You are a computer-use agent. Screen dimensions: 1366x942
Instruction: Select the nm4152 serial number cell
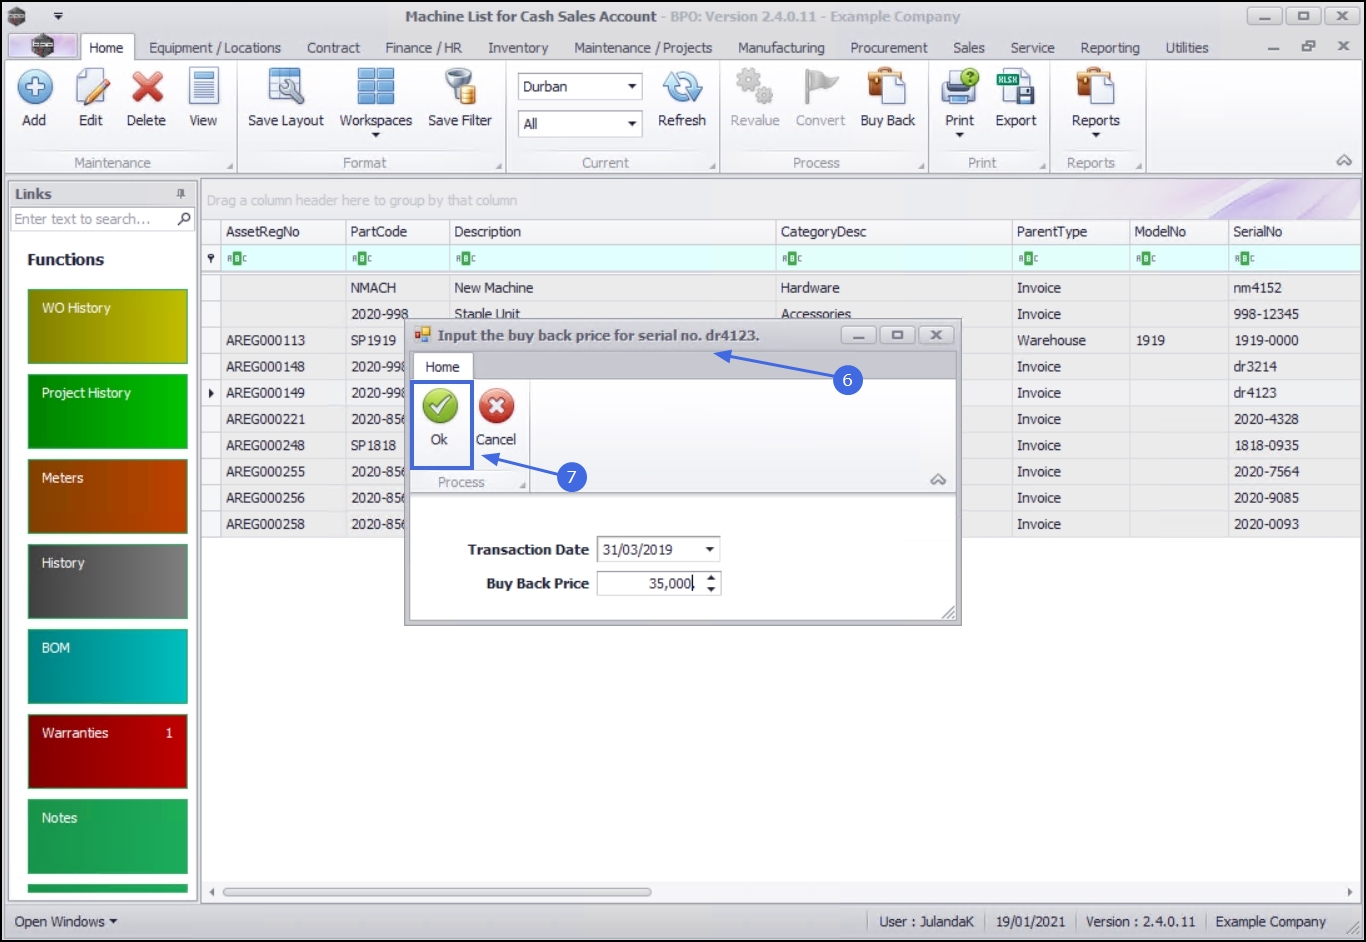1294,288
